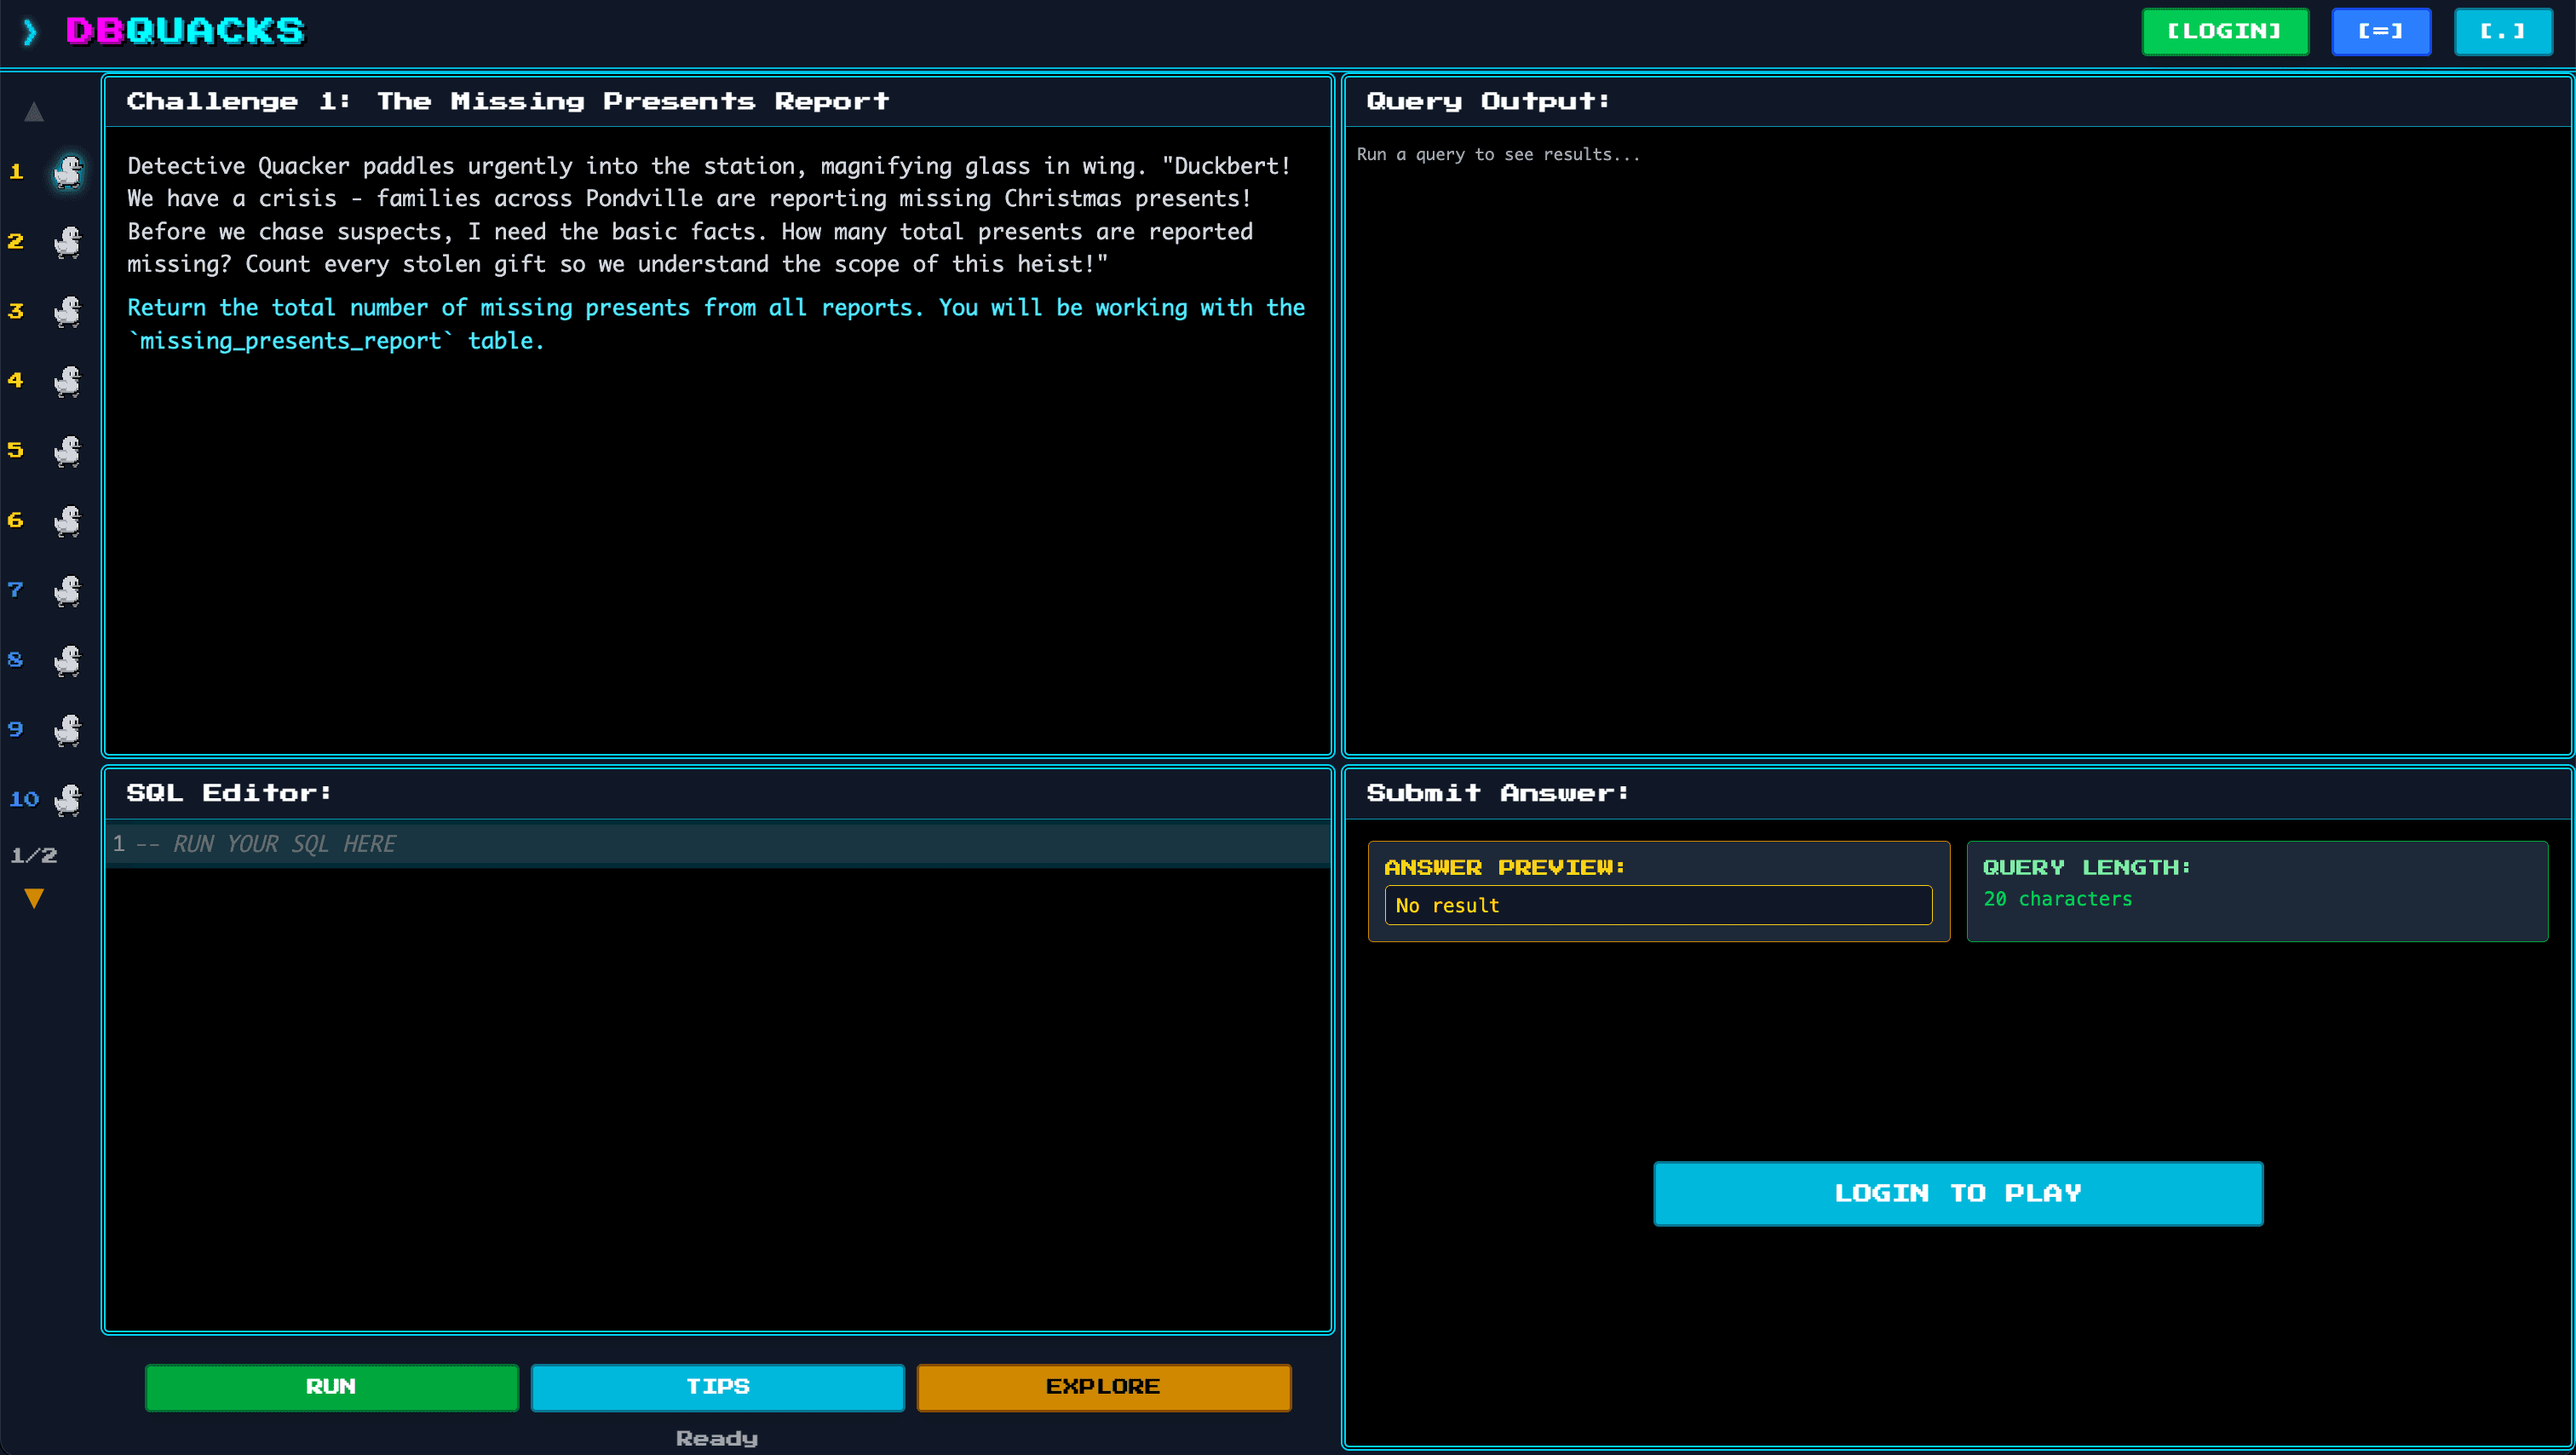Click the RUN button

pos(331,1387)
